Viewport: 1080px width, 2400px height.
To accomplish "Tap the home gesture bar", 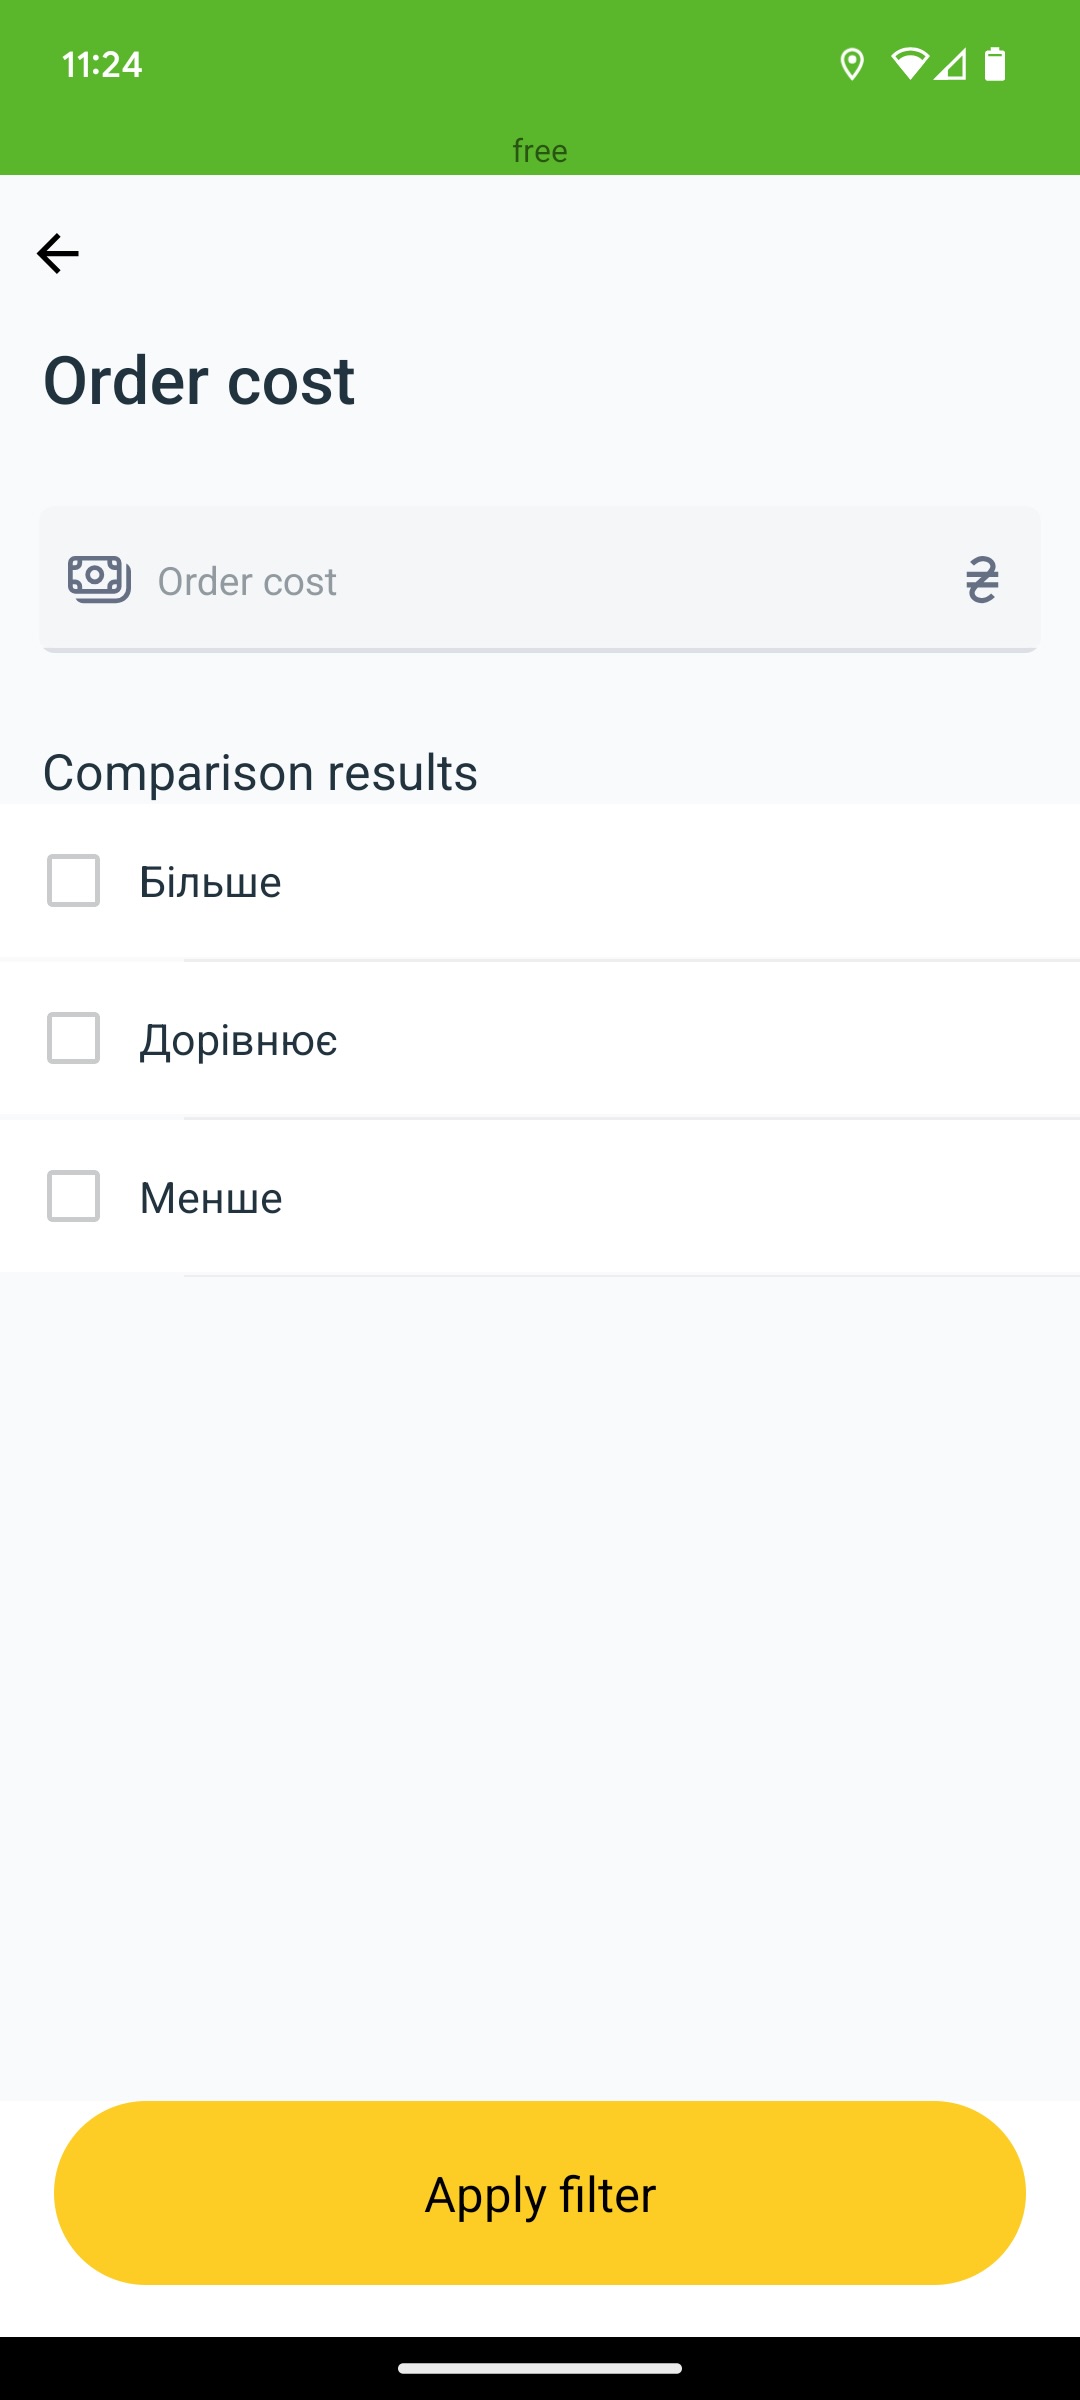I will click(x=540, y=2368).
